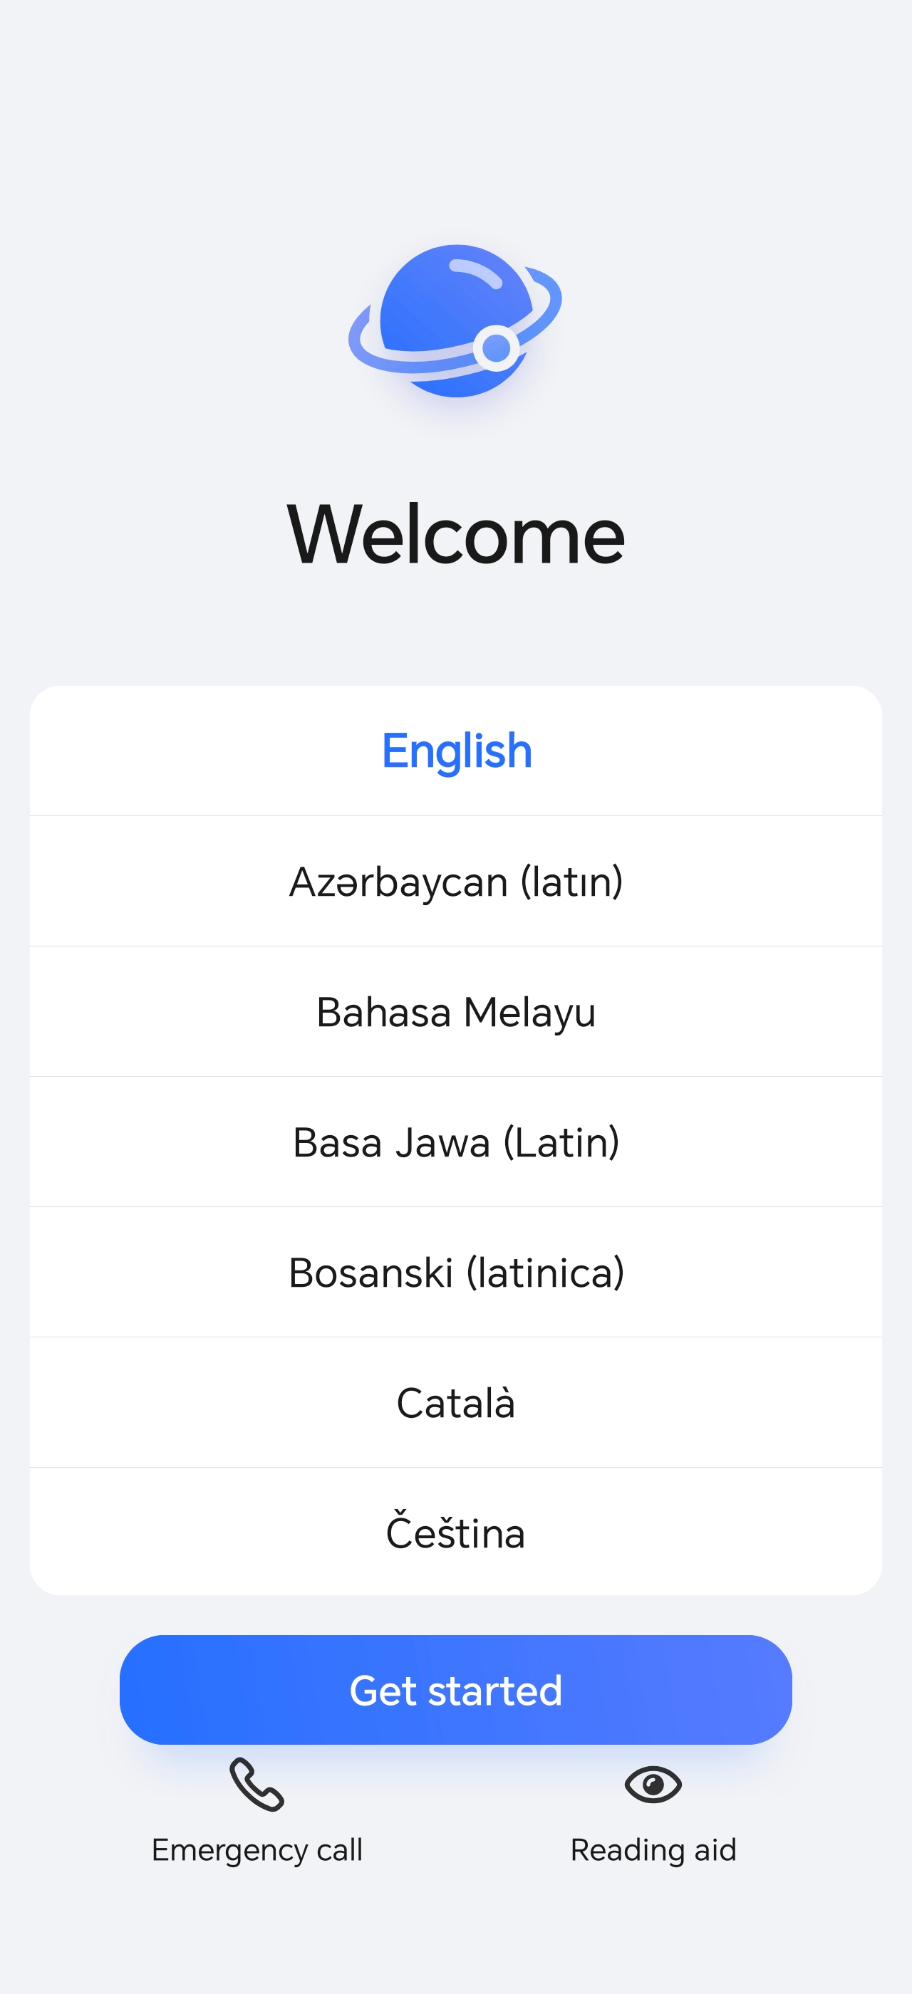Viewport: 912px width, 1994px height.
Task: Pick Basa Jawa (Latin) language
Action: [456, 1142]
